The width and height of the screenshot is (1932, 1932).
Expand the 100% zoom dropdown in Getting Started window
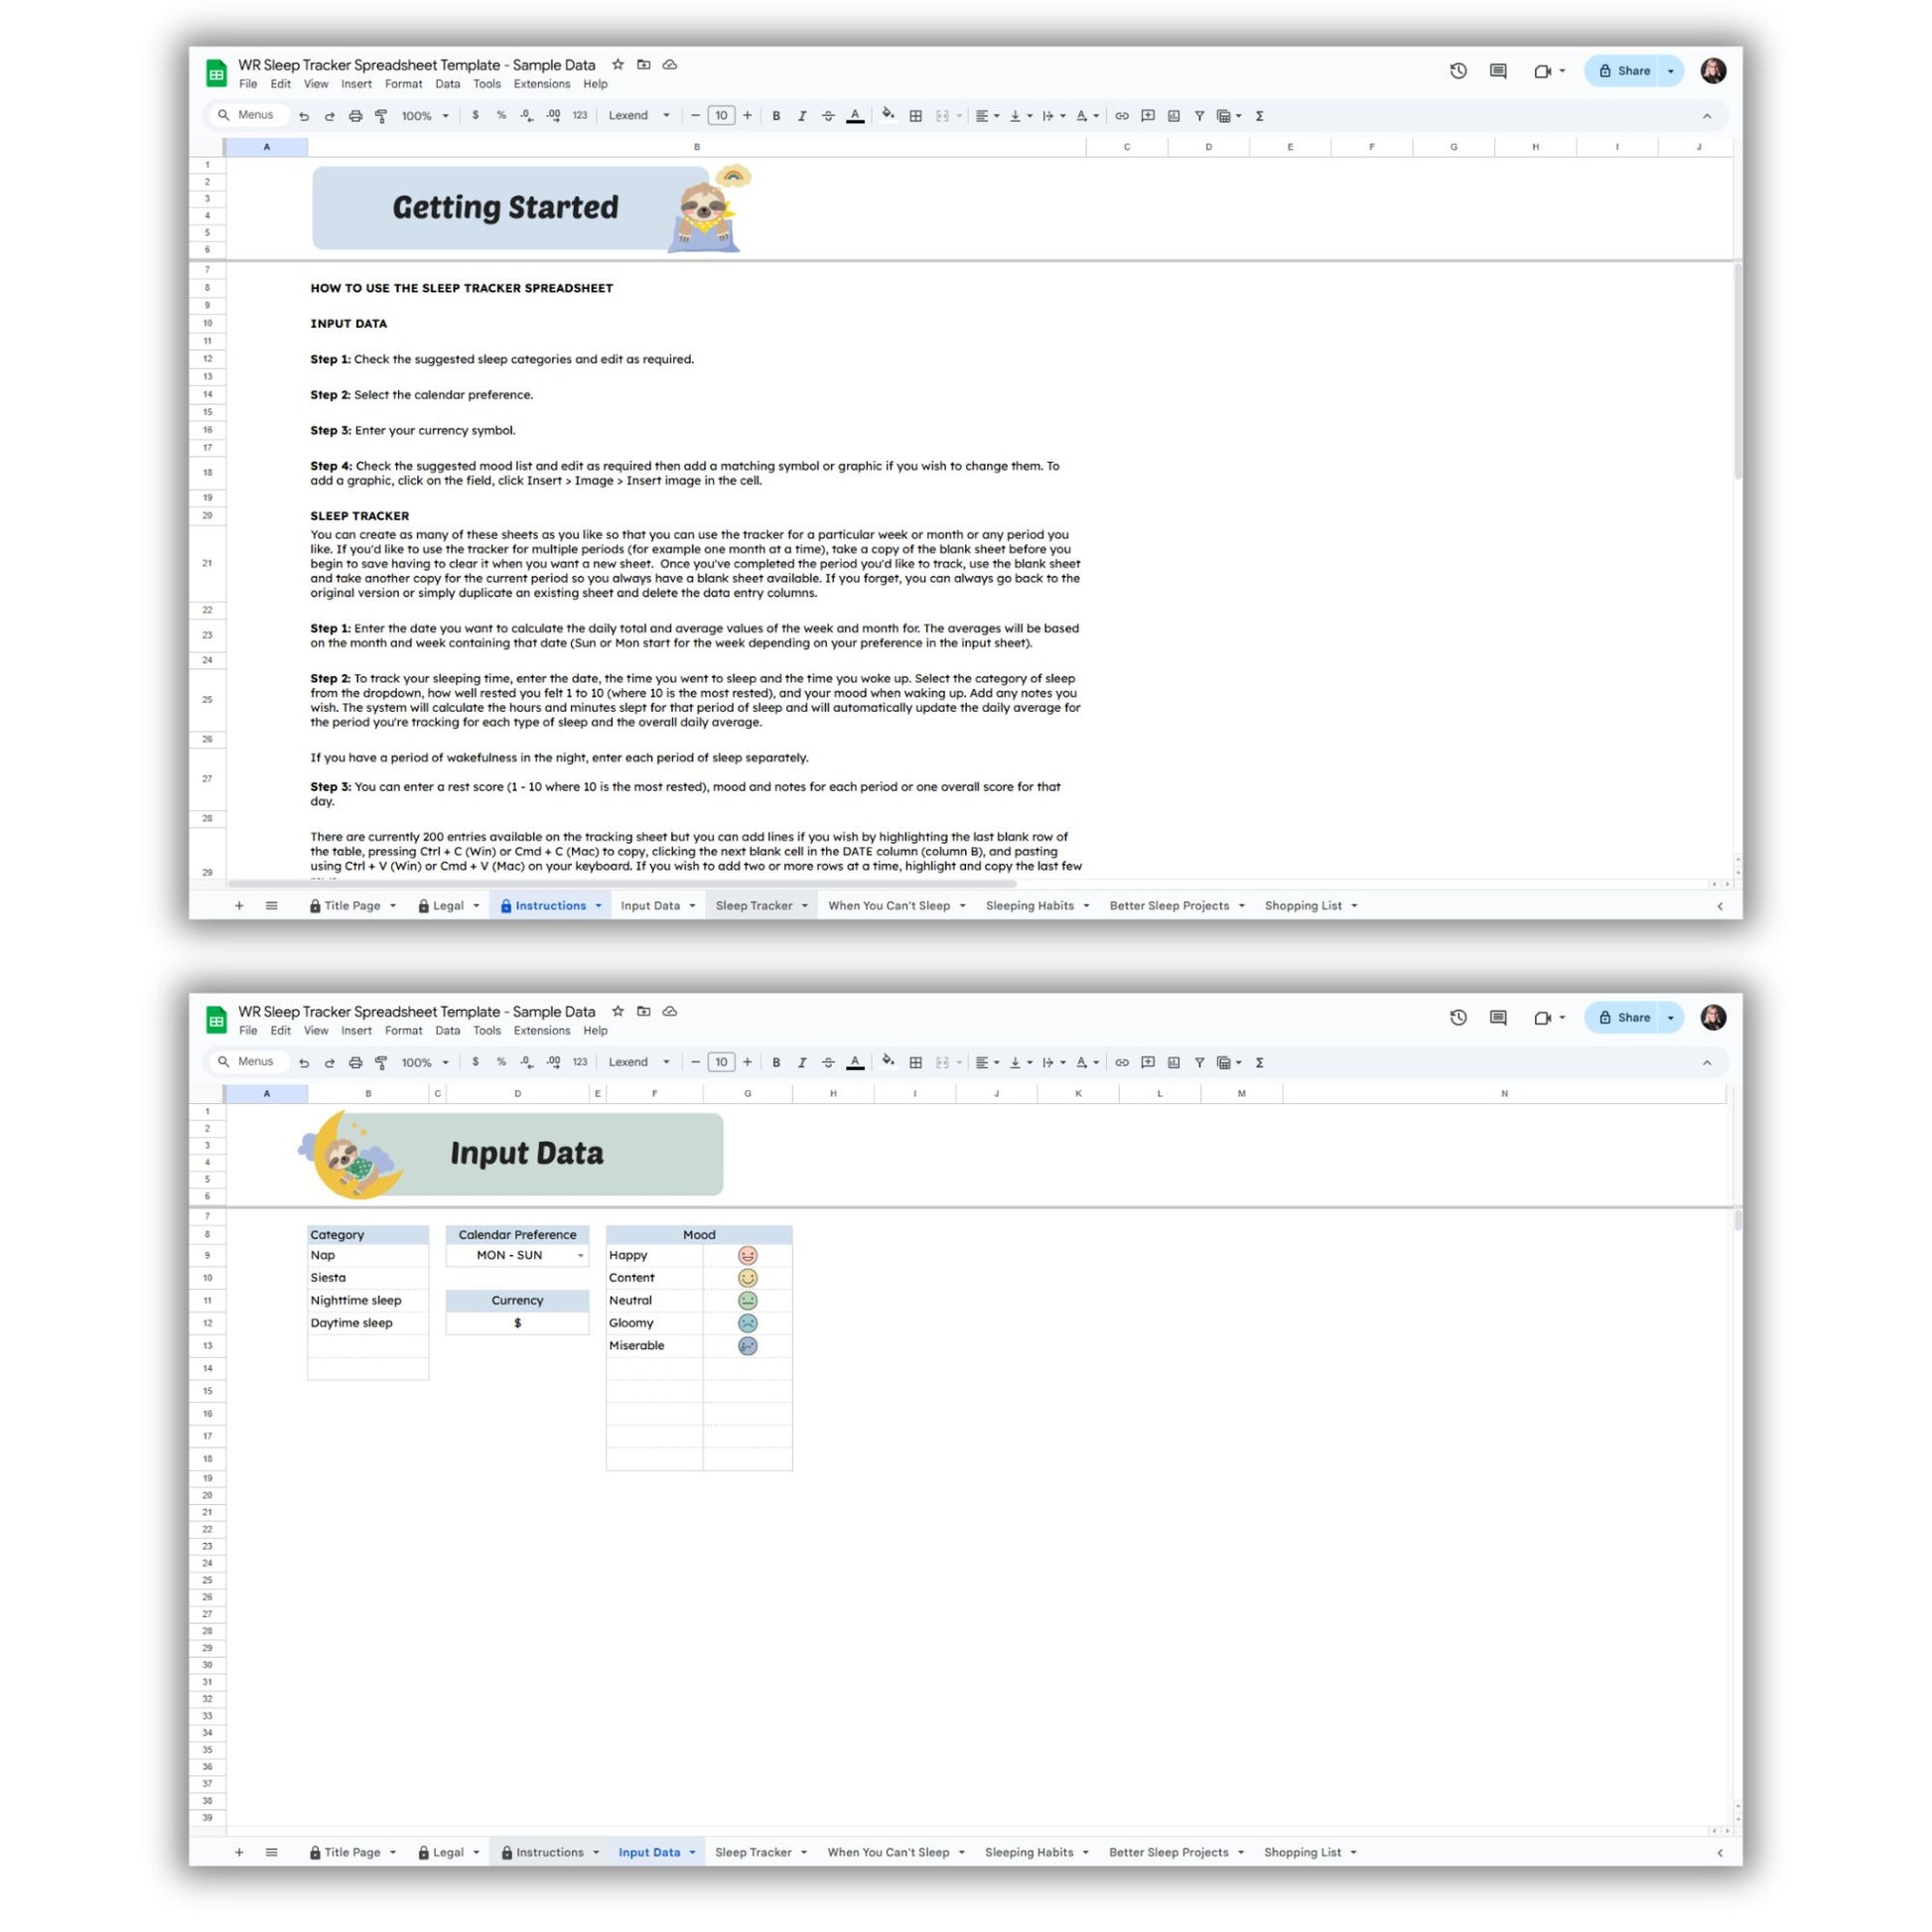tap(425, 116)
